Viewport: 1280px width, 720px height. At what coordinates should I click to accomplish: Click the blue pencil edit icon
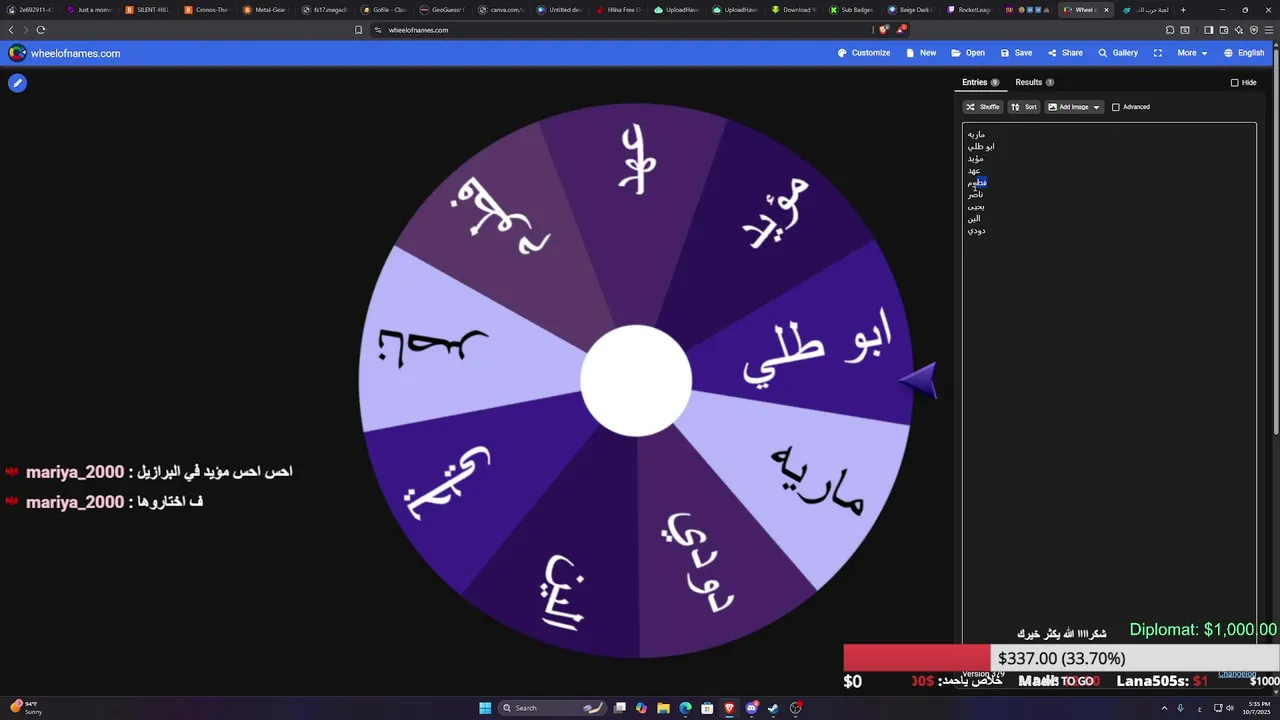click(17, 83)
